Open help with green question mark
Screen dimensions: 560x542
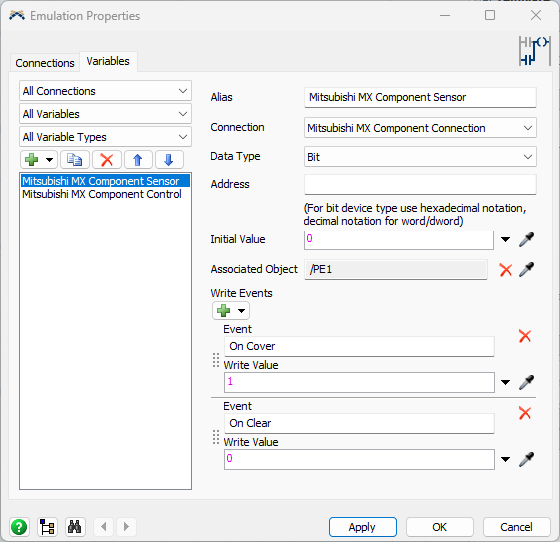[x=19, y=527]
